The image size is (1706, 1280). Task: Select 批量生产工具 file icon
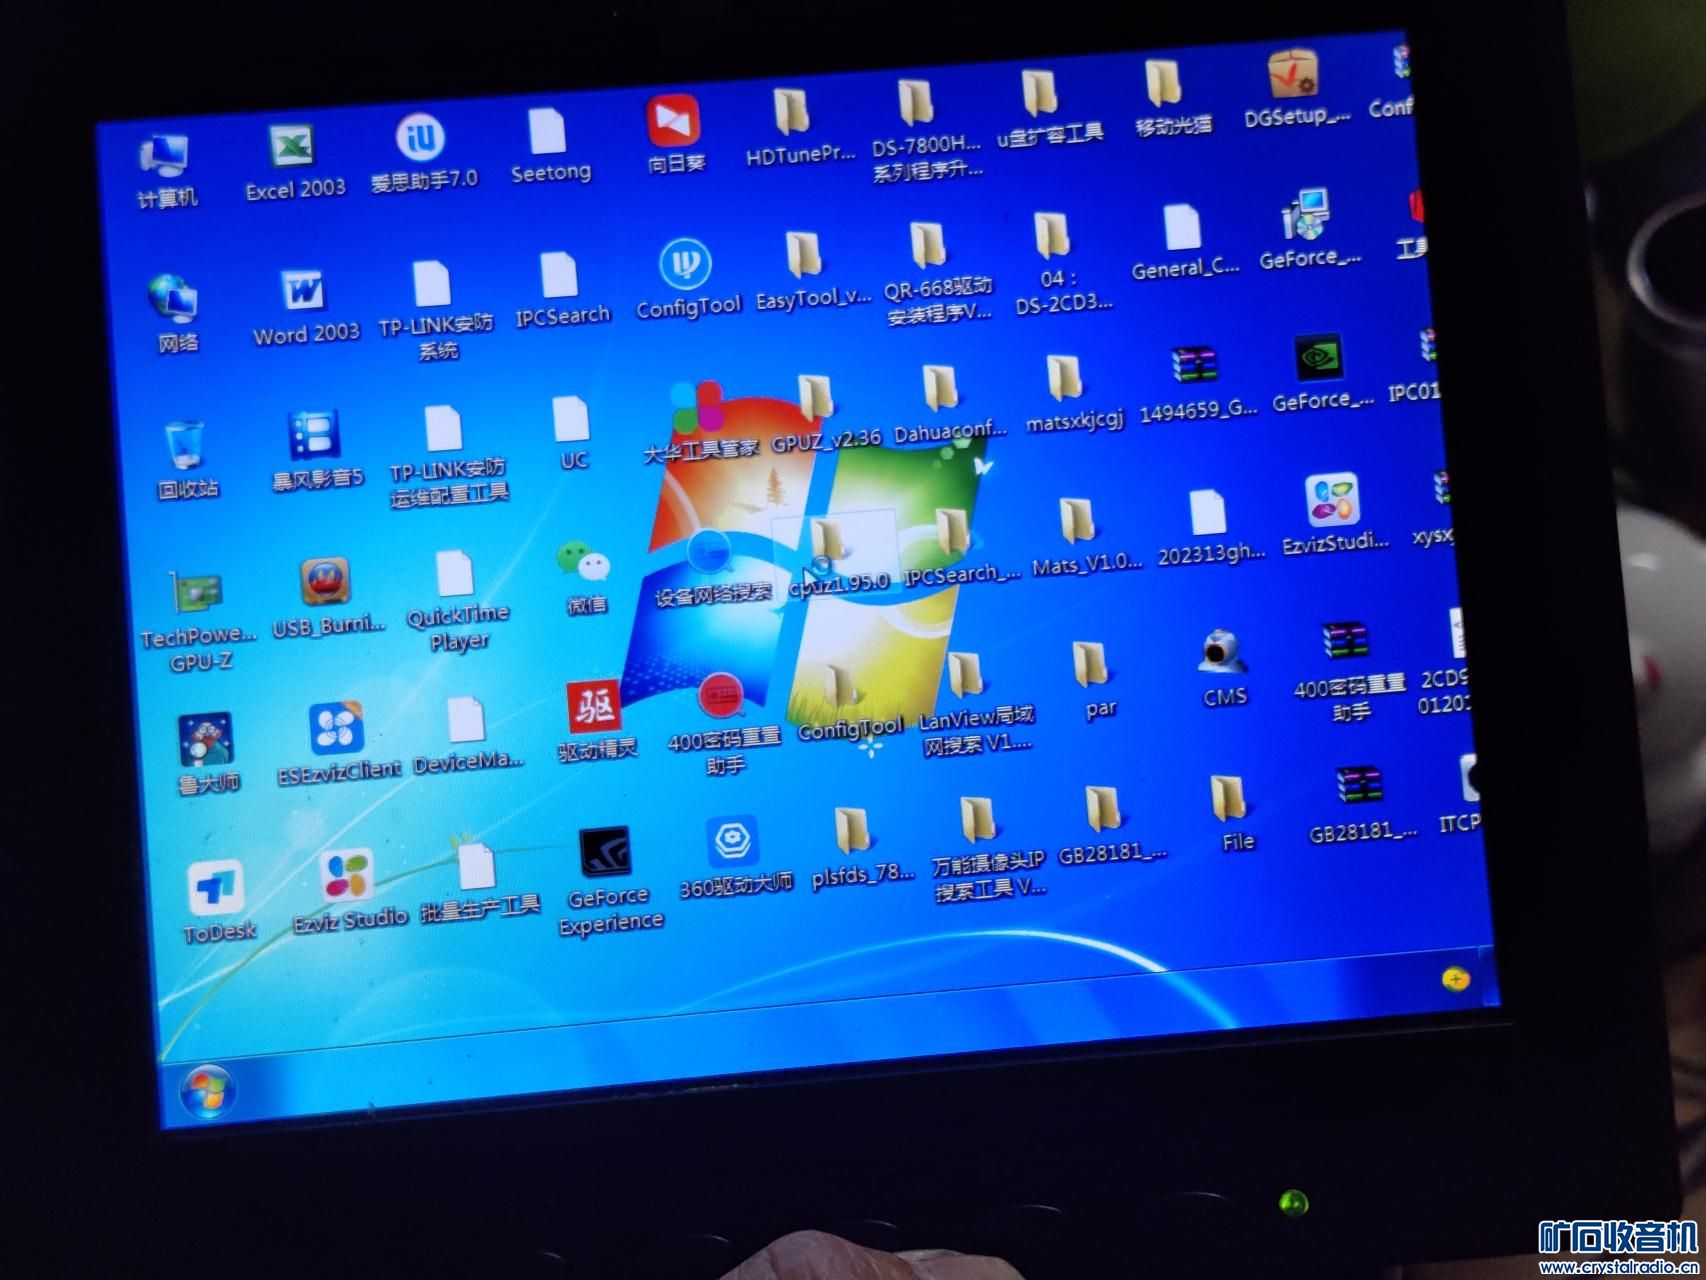point(476,867)
